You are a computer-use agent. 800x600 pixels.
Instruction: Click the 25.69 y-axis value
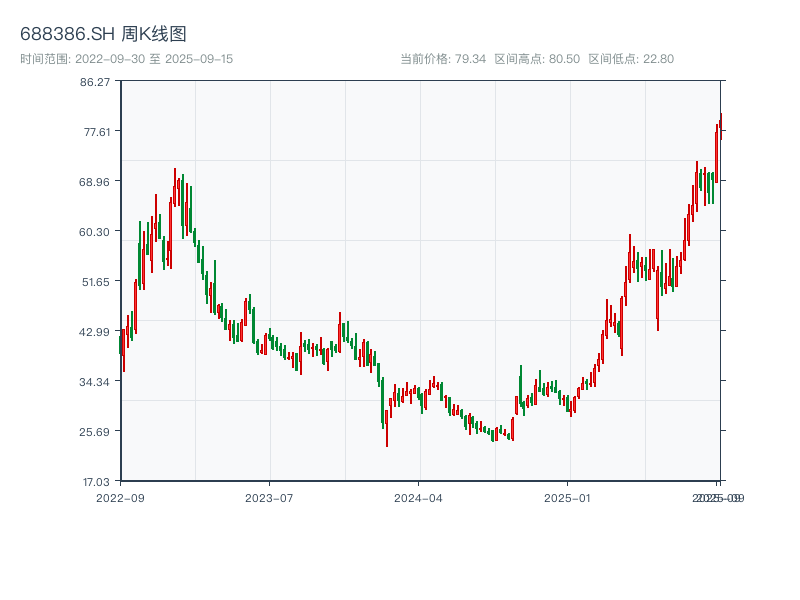pos(94,432)
